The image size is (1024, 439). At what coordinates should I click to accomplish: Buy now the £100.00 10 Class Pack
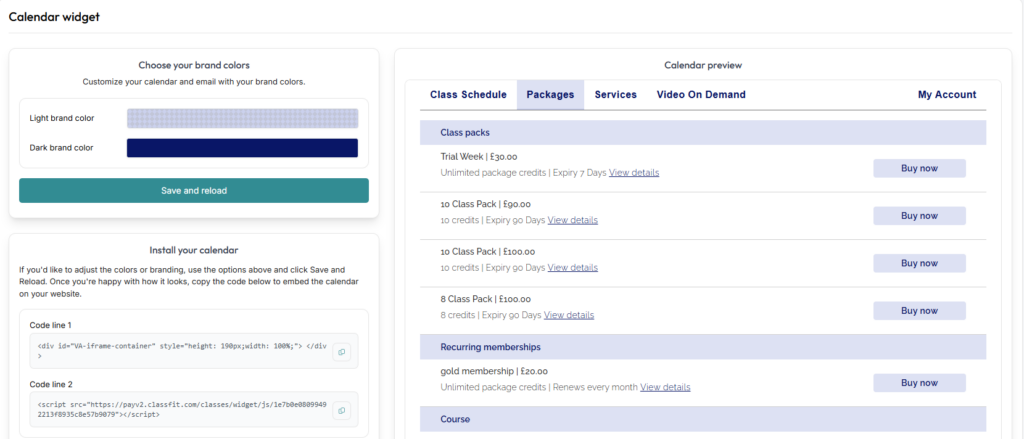[920, 263]
